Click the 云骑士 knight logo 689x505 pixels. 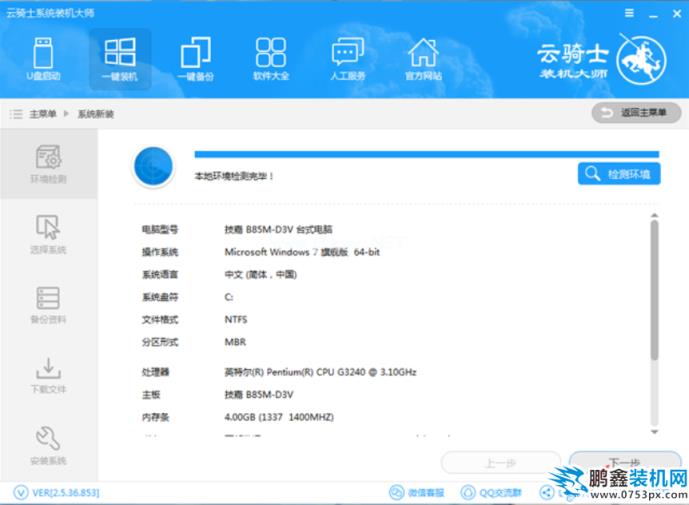coord(641,60)
